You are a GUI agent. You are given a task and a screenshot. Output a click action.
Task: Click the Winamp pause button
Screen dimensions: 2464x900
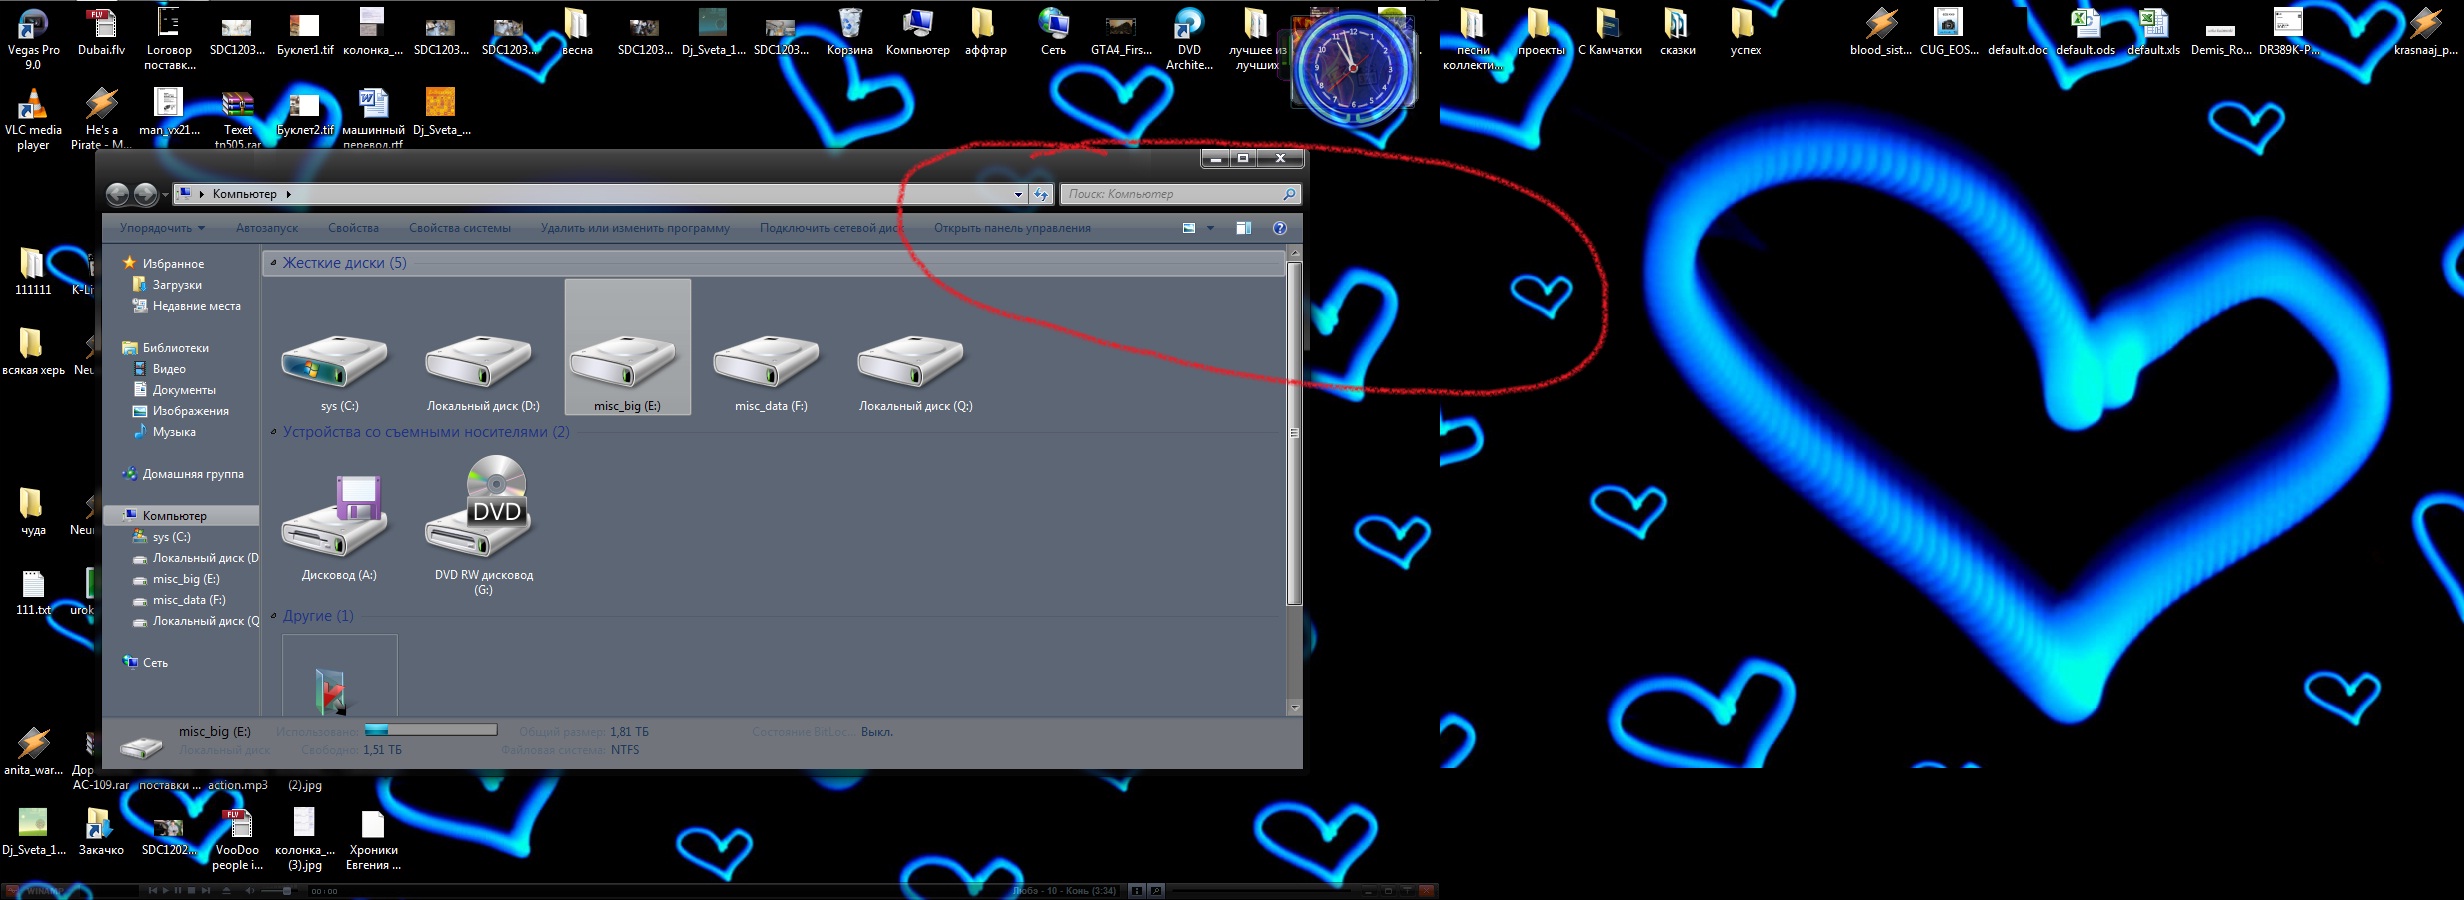pos(178,890)
